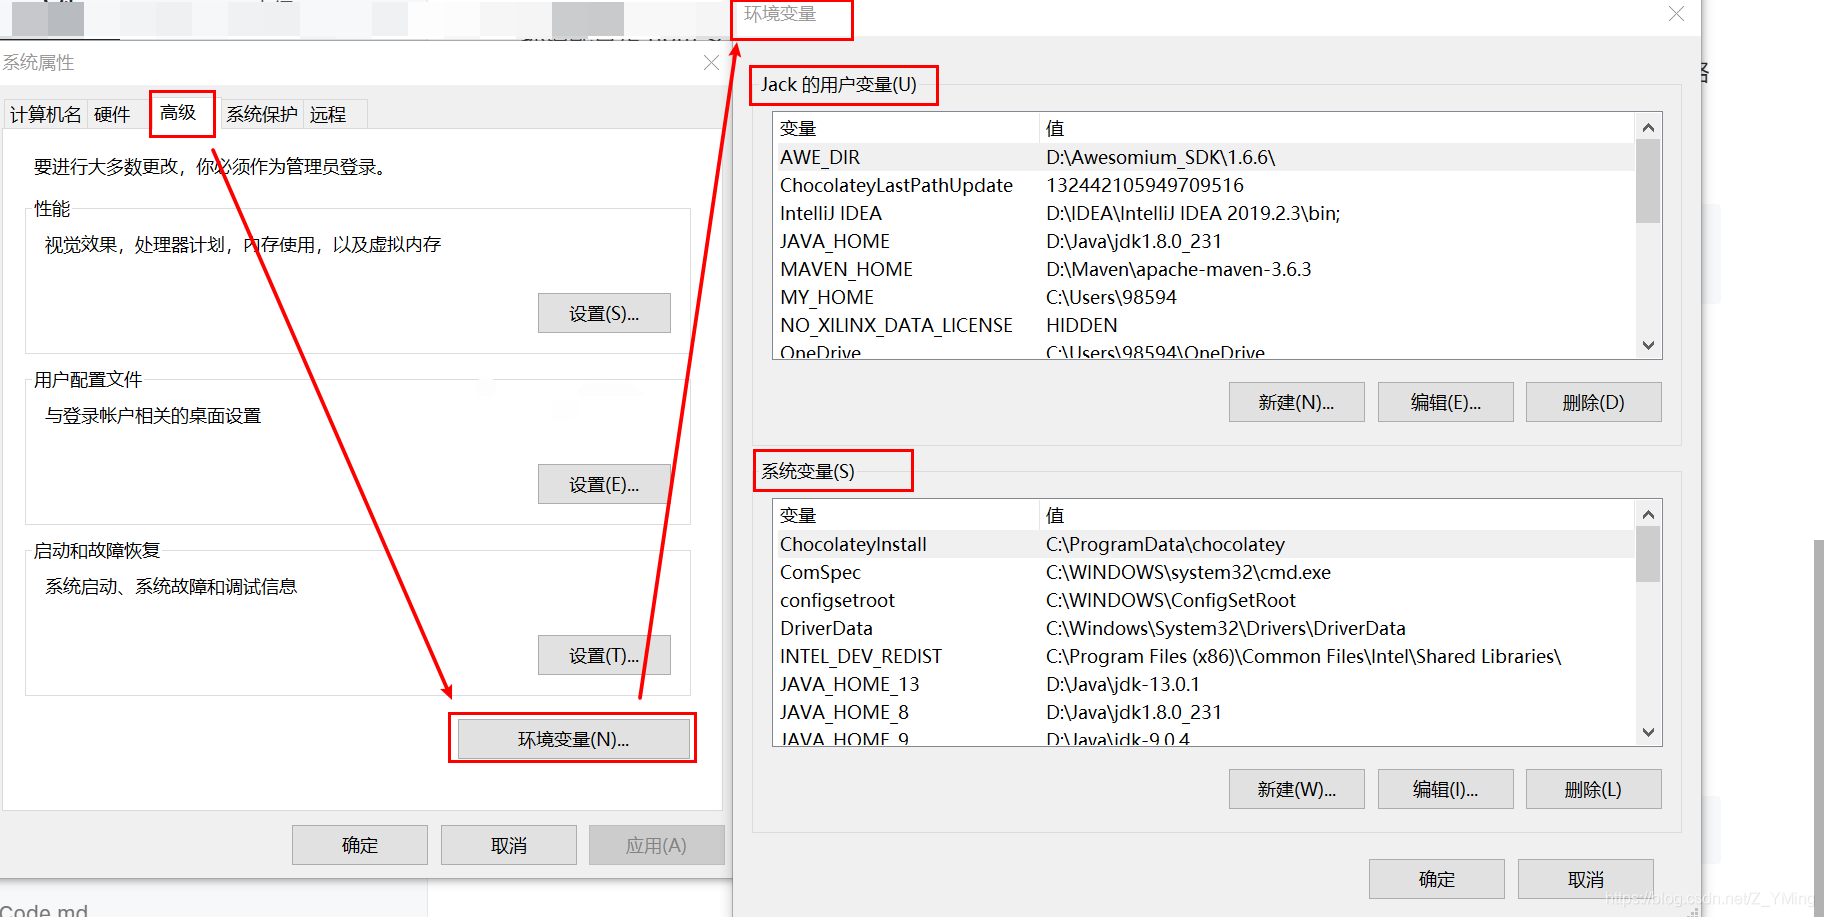Click user variables scrollbar up arrow
Viewport: 1824px width, 917px height.
pos(1648,127)
